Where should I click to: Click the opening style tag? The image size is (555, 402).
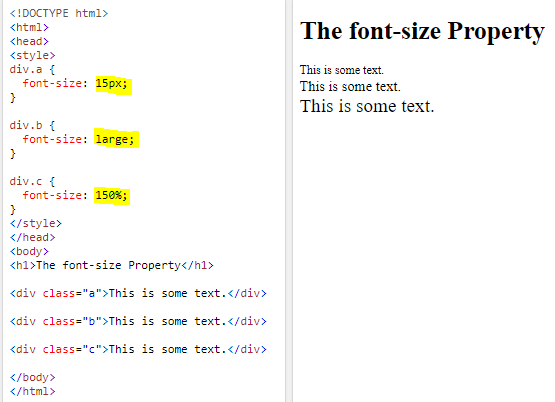[33, 55]
